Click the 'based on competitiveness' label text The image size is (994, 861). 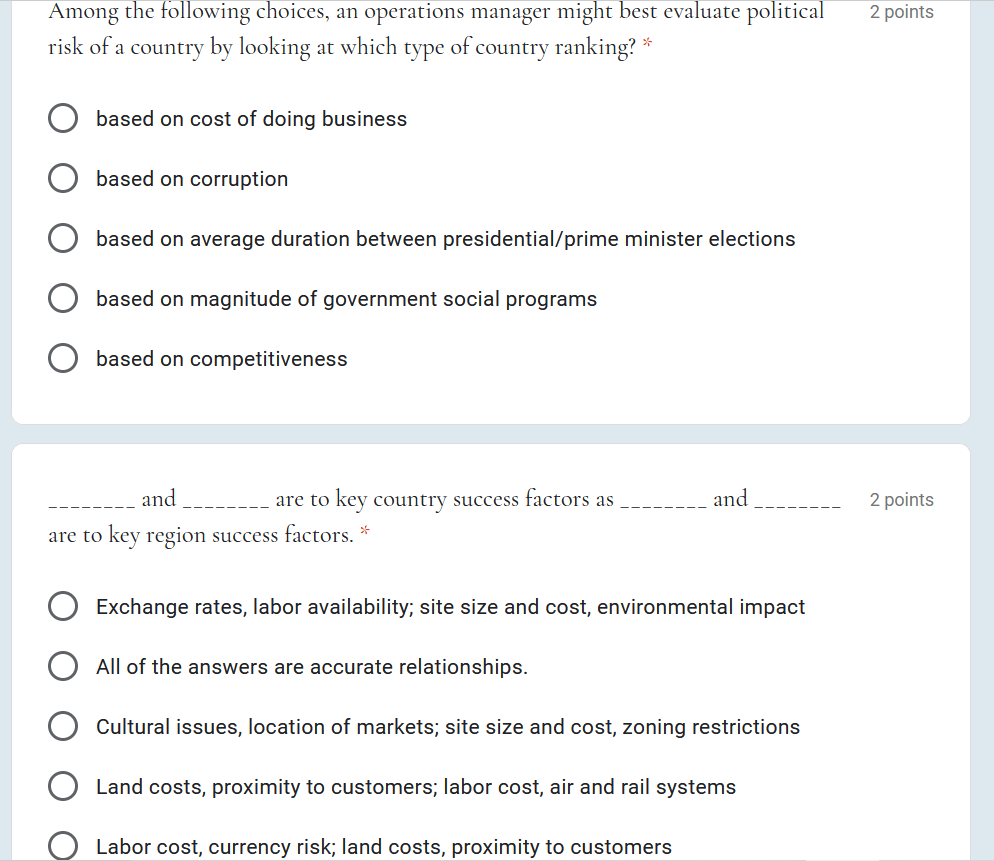pos(222,359)
